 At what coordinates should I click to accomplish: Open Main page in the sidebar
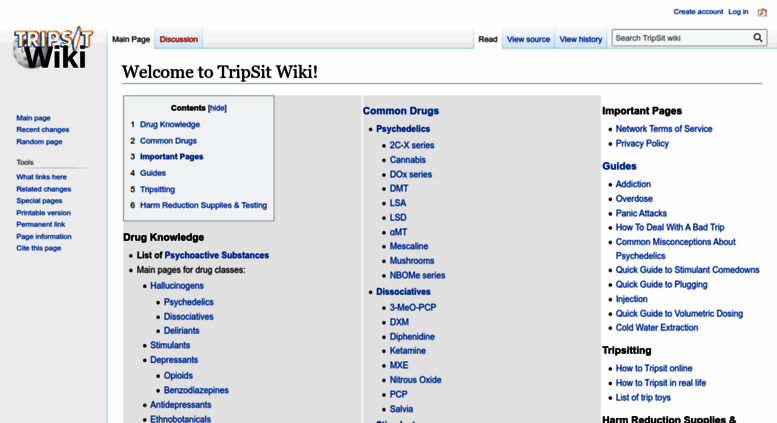(x=33, y=118)
